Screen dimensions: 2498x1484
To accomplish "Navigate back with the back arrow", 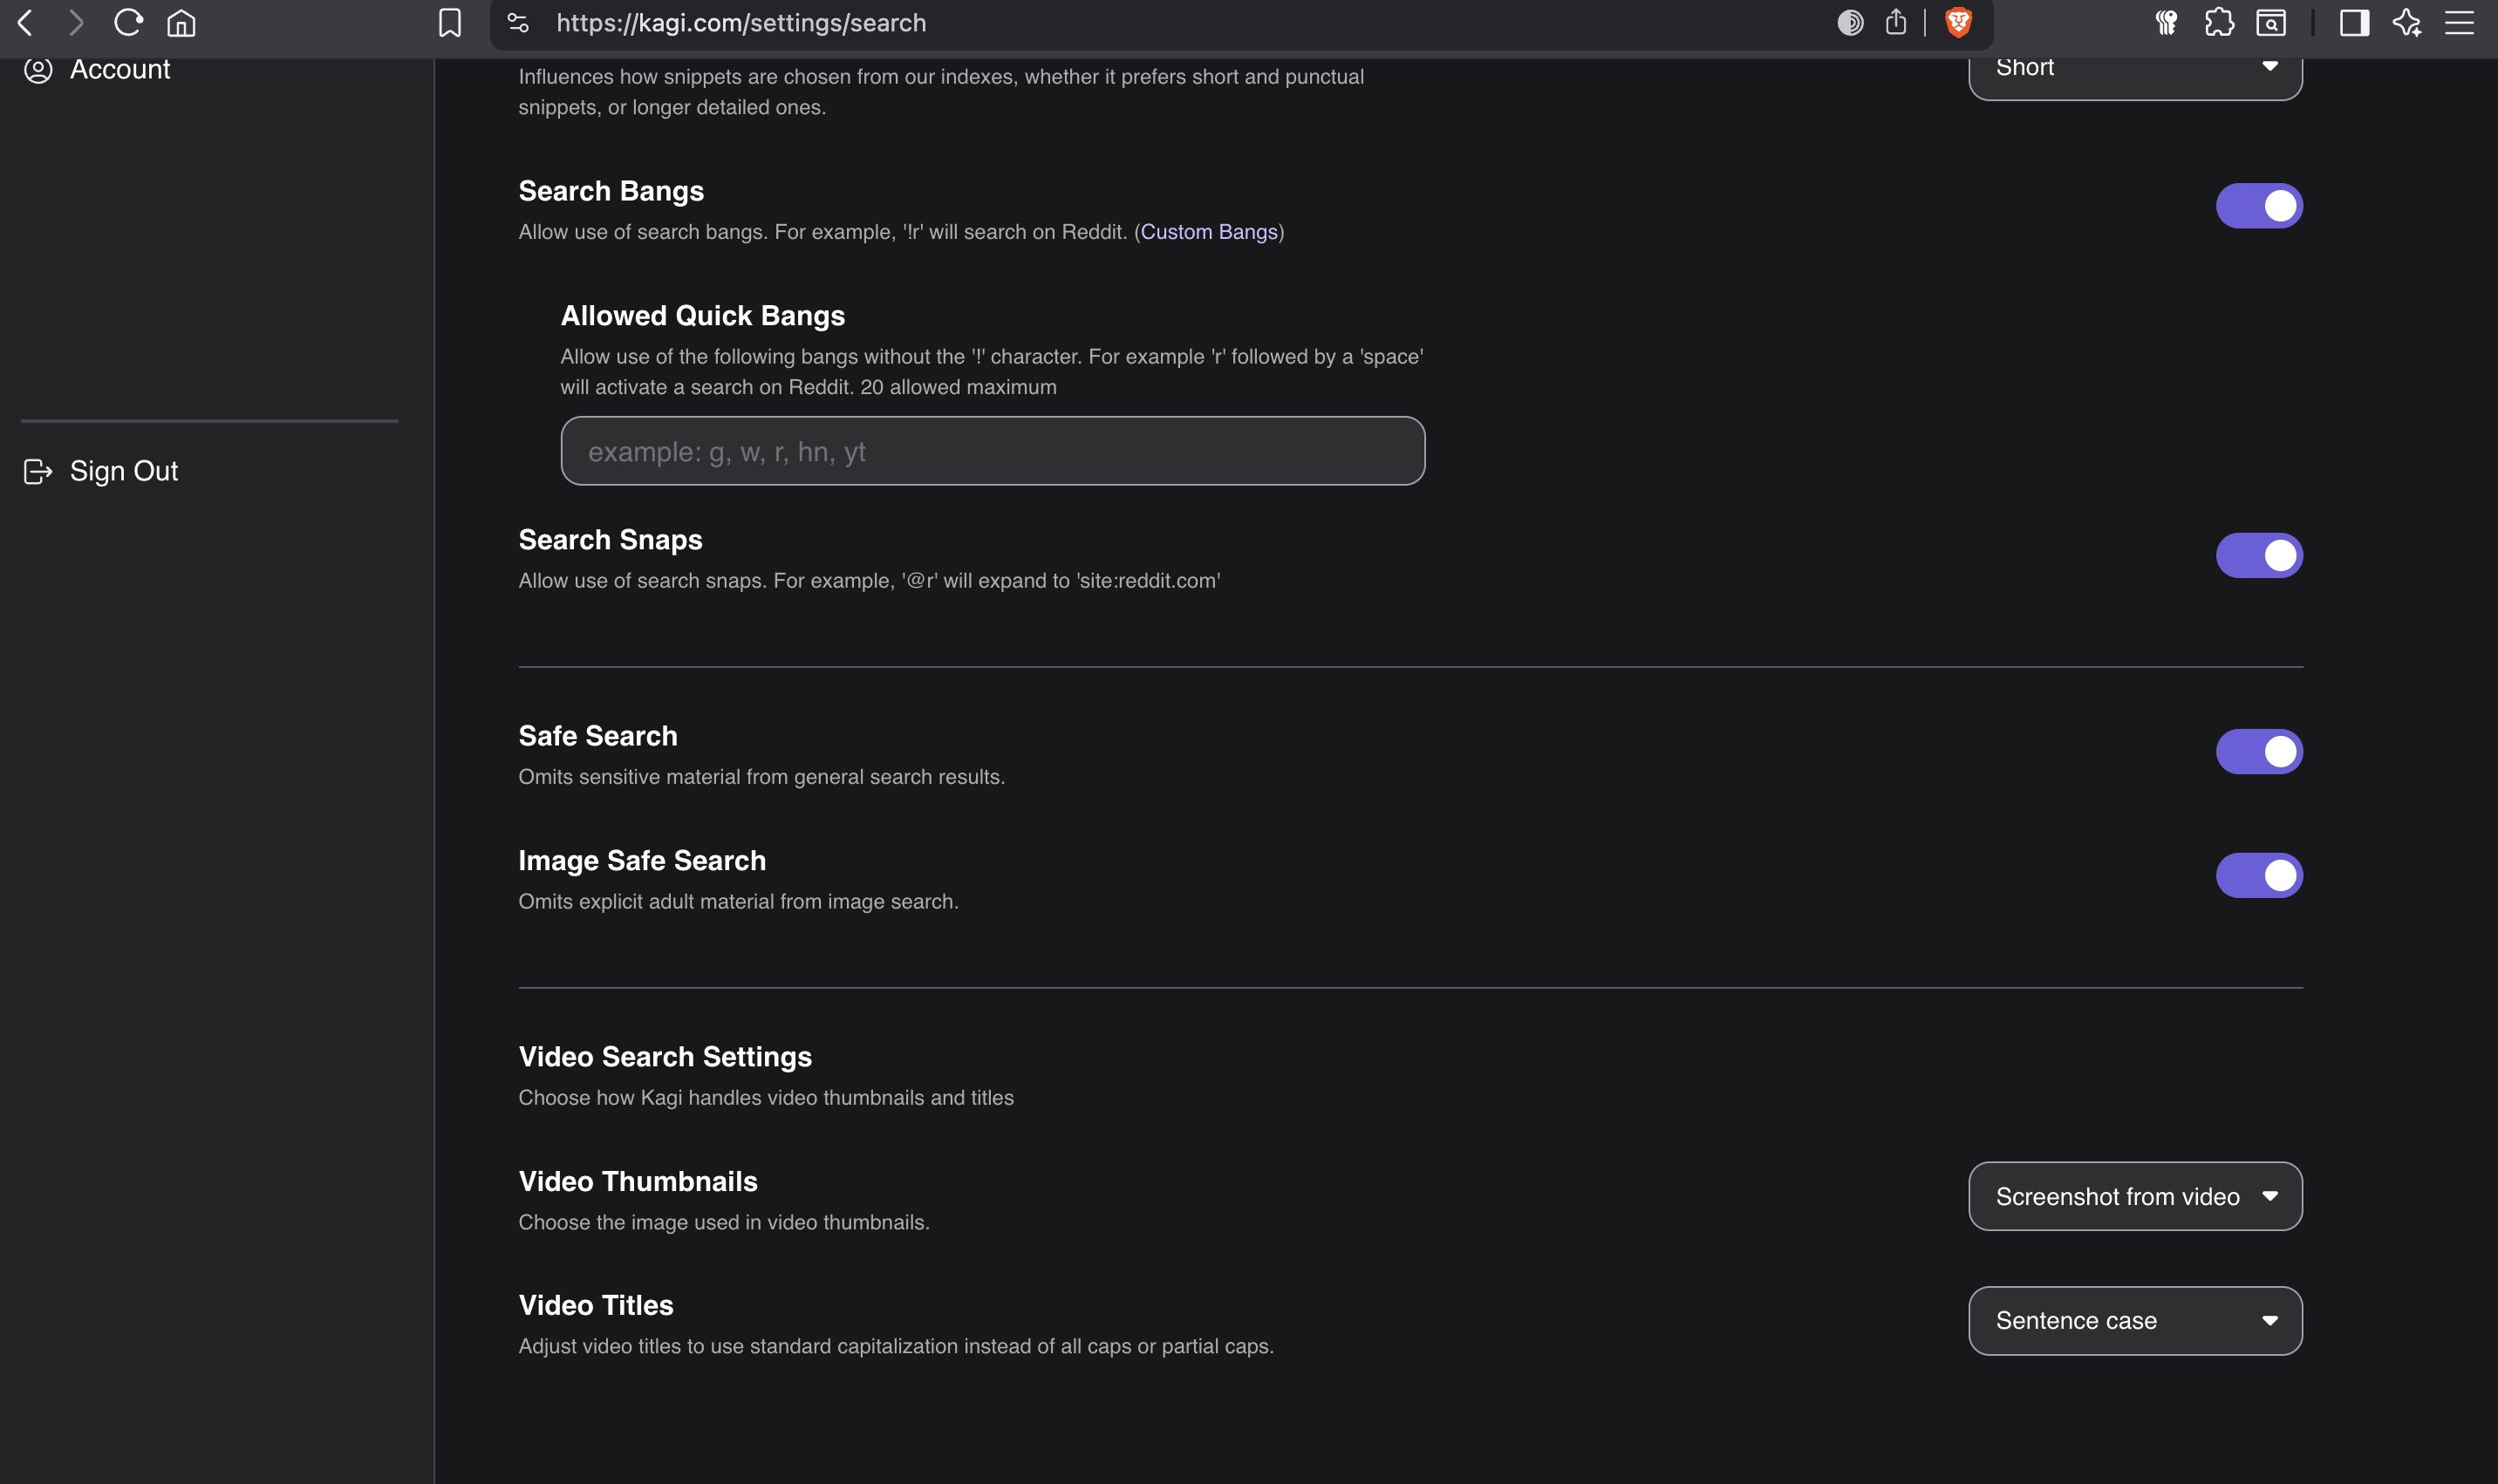I will [x=26, y=23].
